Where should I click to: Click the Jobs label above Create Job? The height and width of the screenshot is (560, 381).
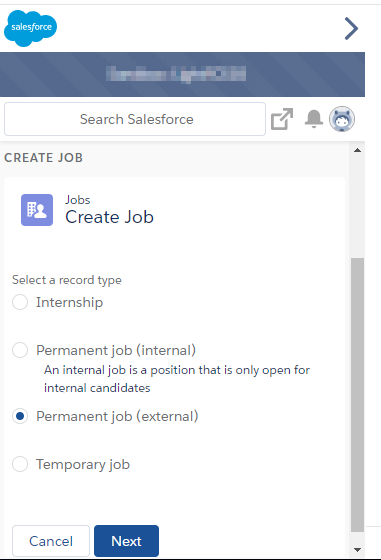(x=77, y=200)
